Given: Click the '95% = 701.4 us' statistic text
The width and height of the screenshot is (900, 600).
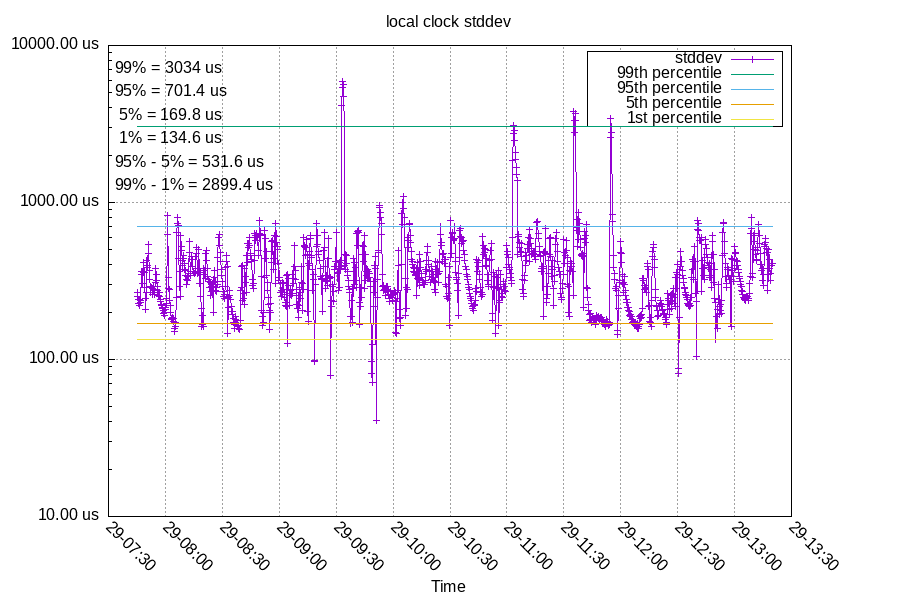Looking at the screenshot, I should coord(171,91).
